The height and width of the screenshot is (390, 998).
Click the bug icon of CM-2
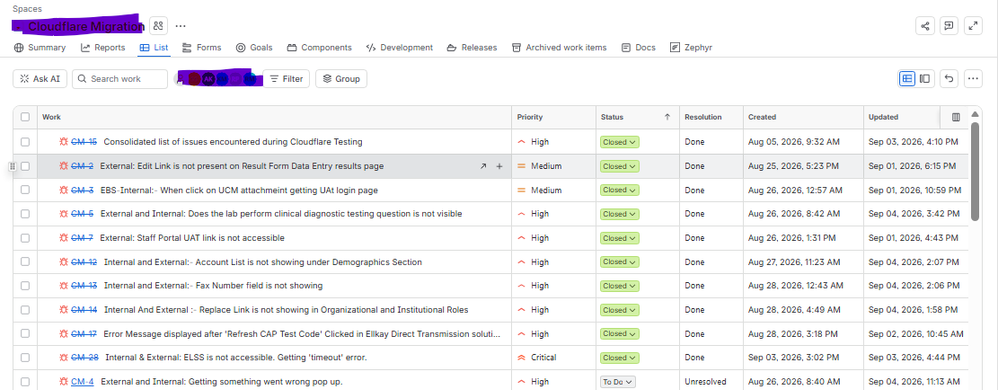pos(64,166)
